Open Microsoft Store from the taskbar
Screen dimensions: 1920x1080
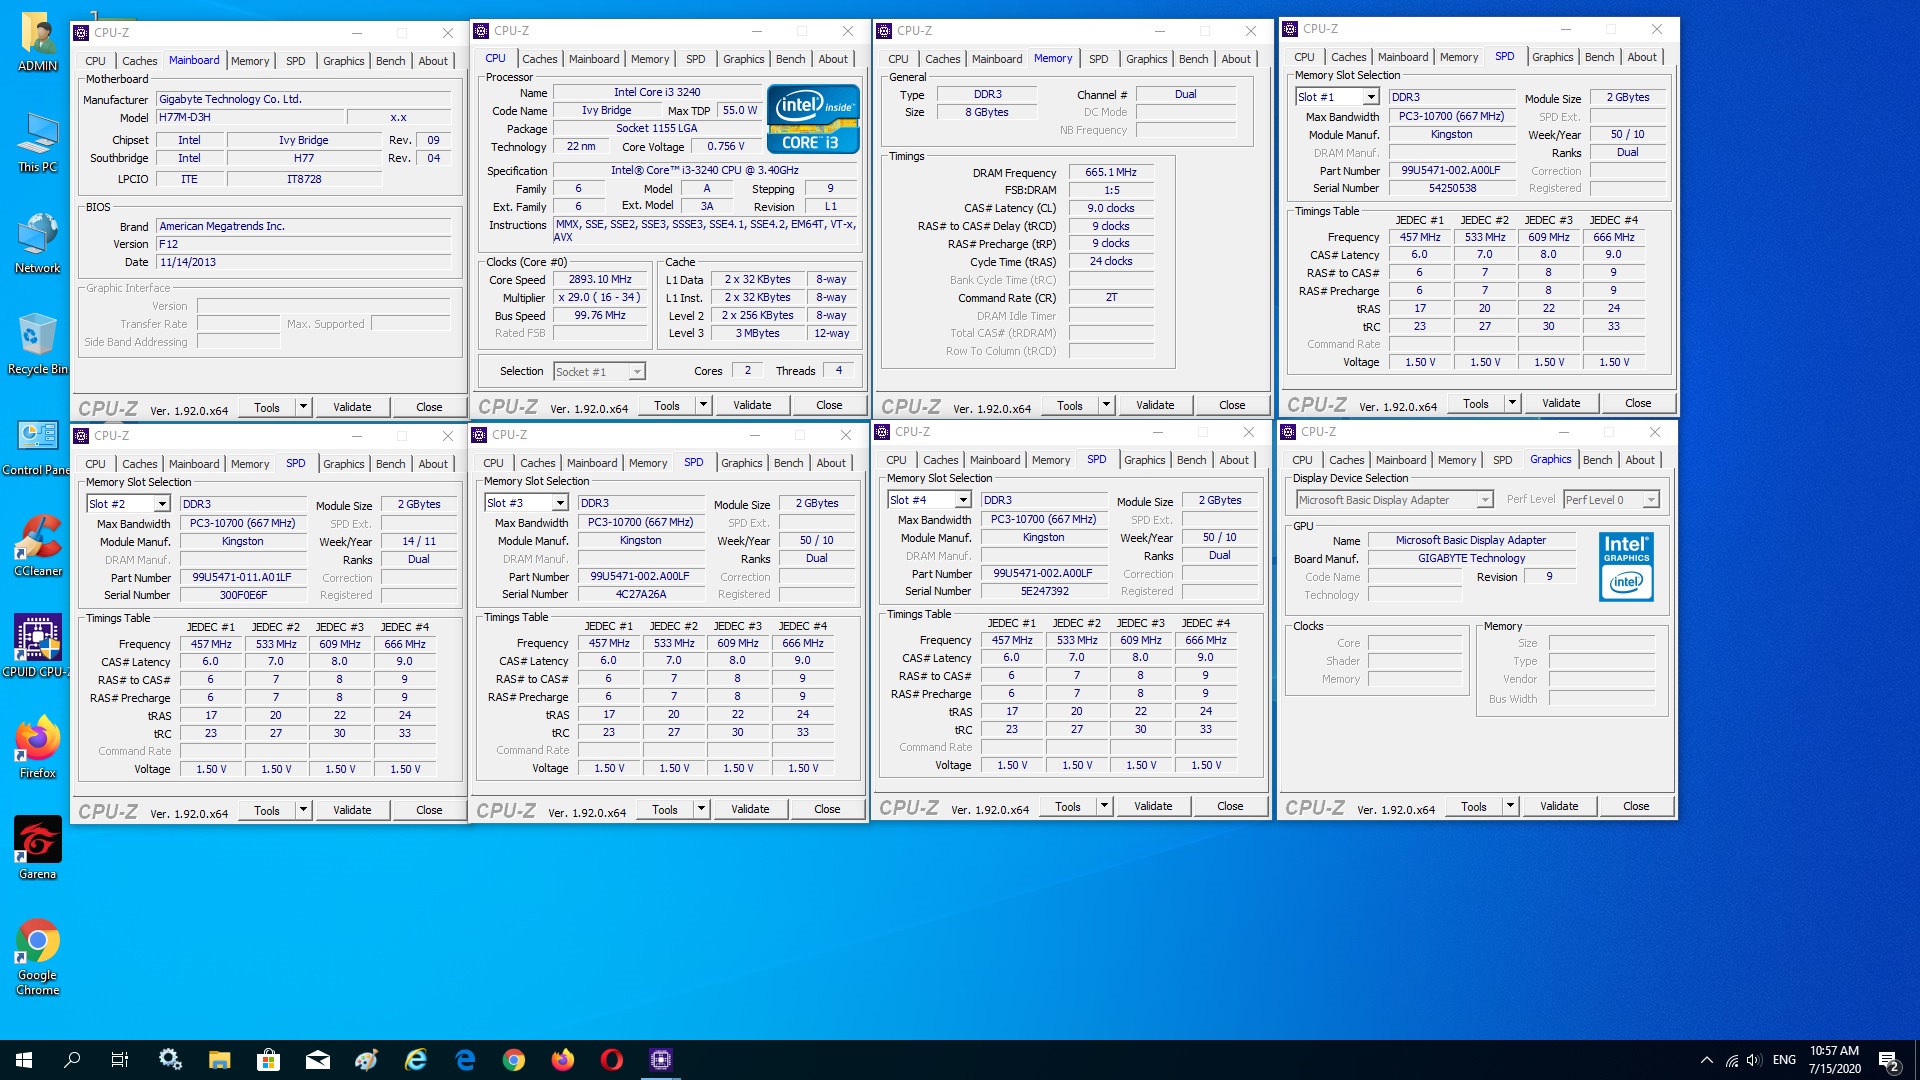(x=268, y=1060)
